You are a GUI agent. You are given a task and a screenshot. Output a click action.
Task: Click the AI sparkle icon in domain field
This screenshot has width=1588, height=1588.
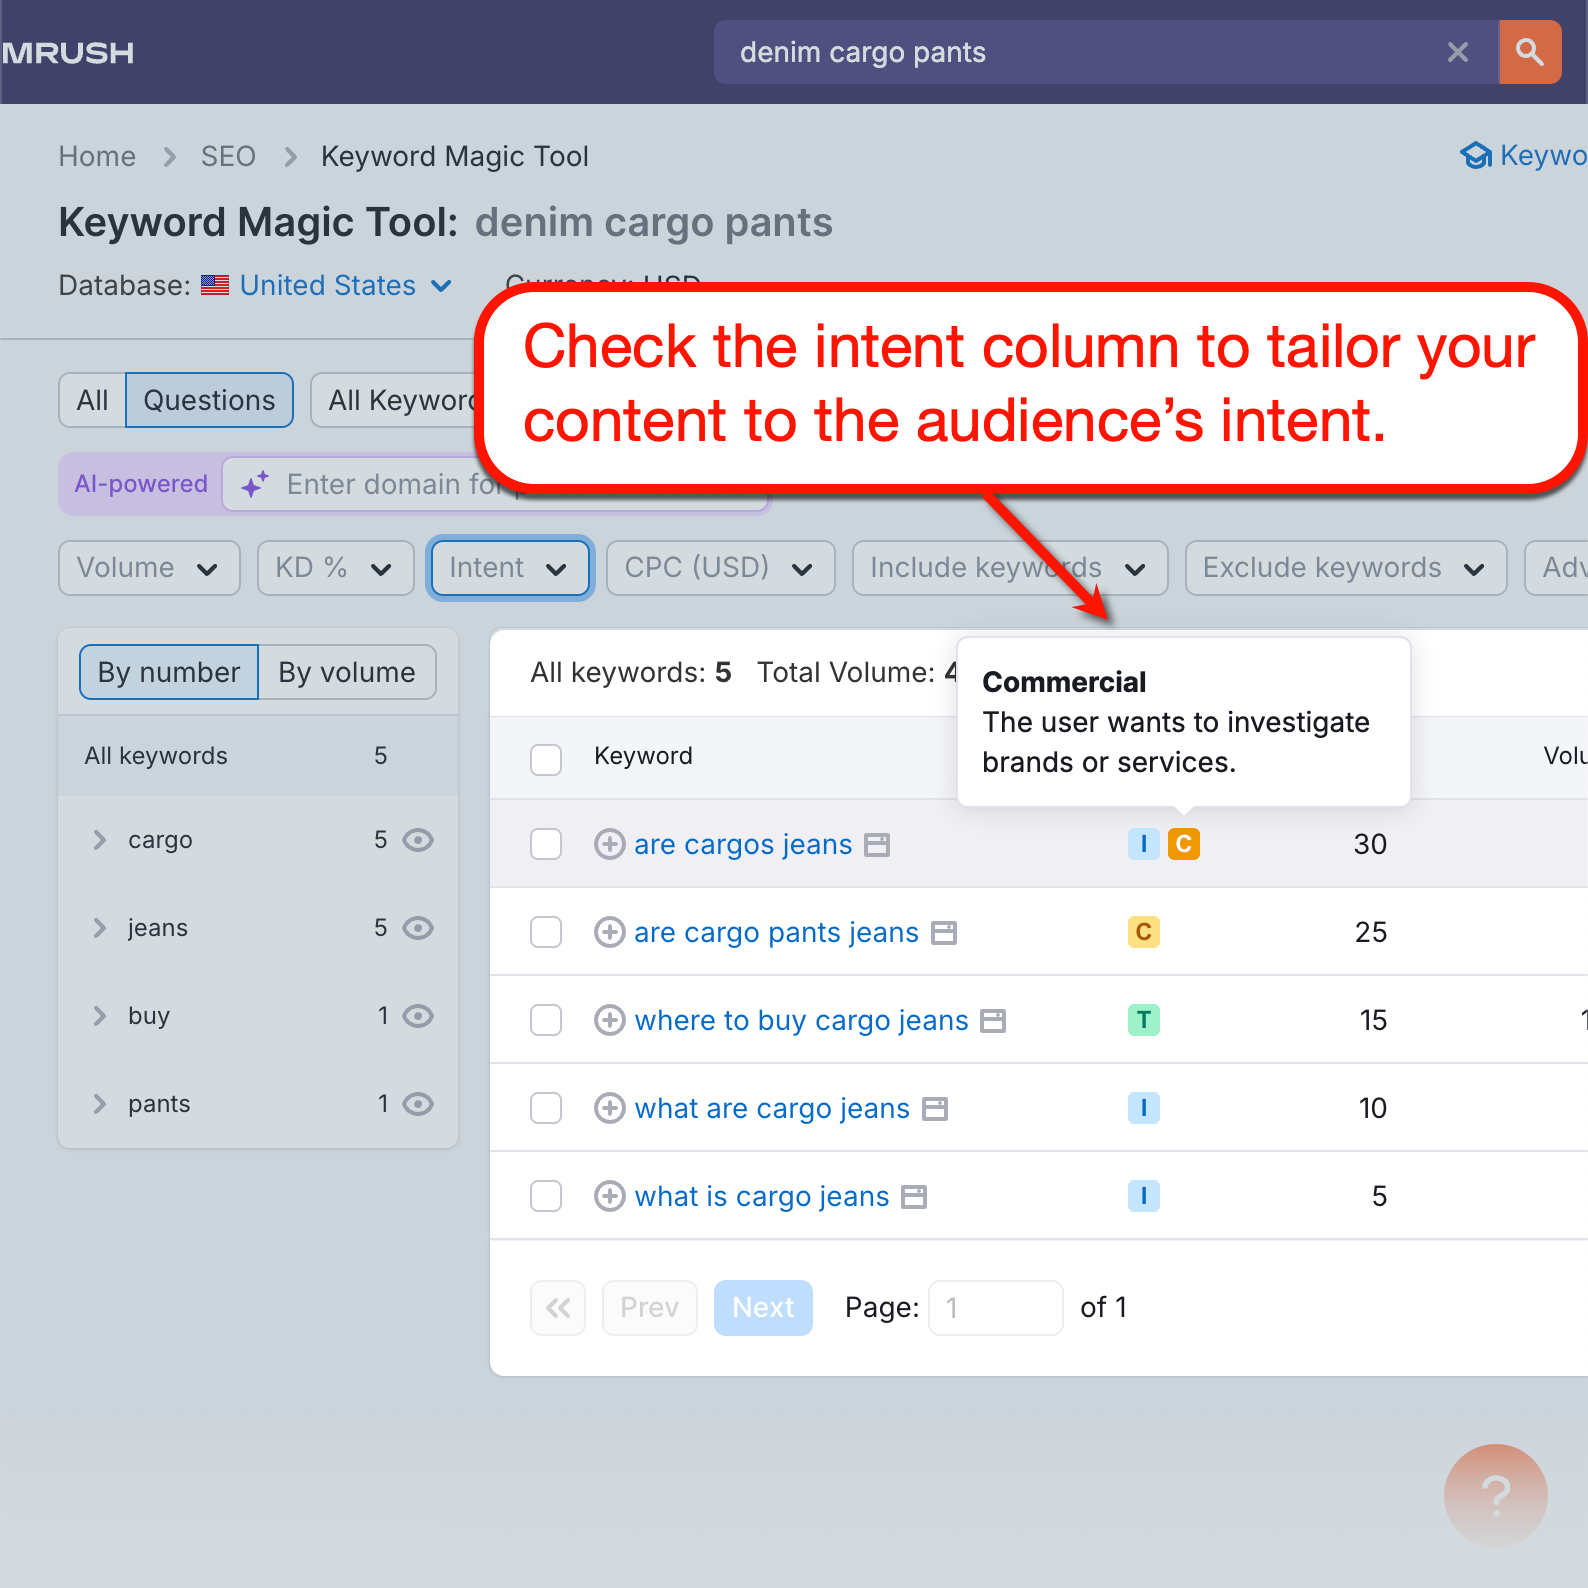[x=255, y=484]
